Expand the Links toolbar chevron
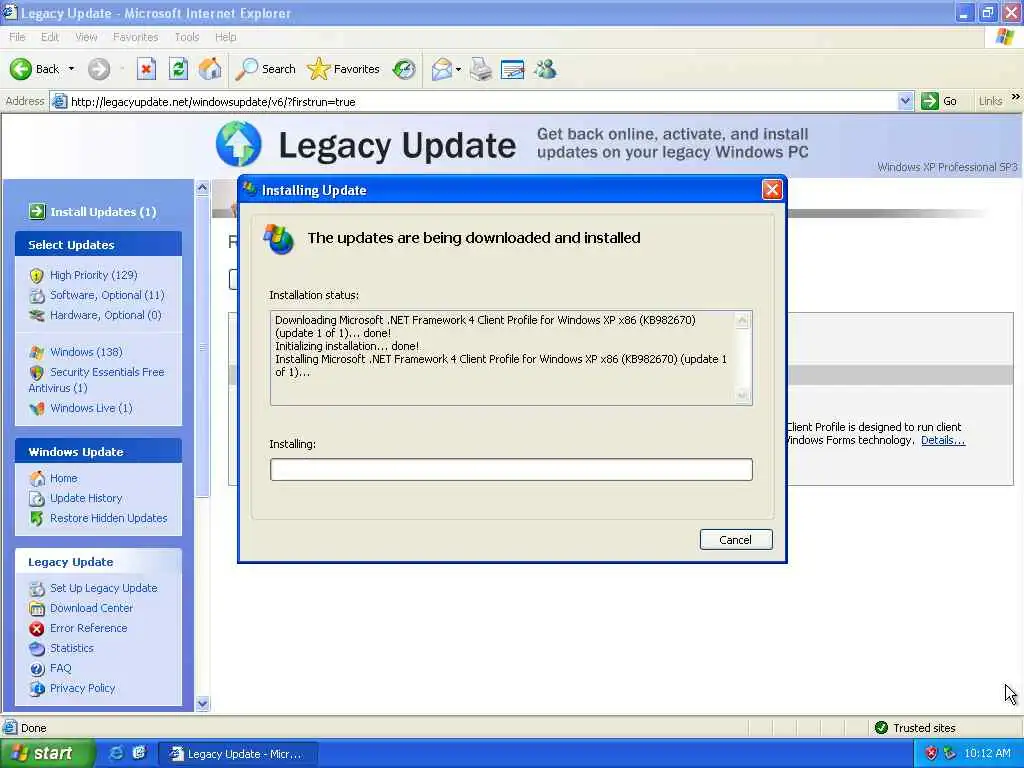Viewport: 1024px width, 768px height. click(1016, 97)
